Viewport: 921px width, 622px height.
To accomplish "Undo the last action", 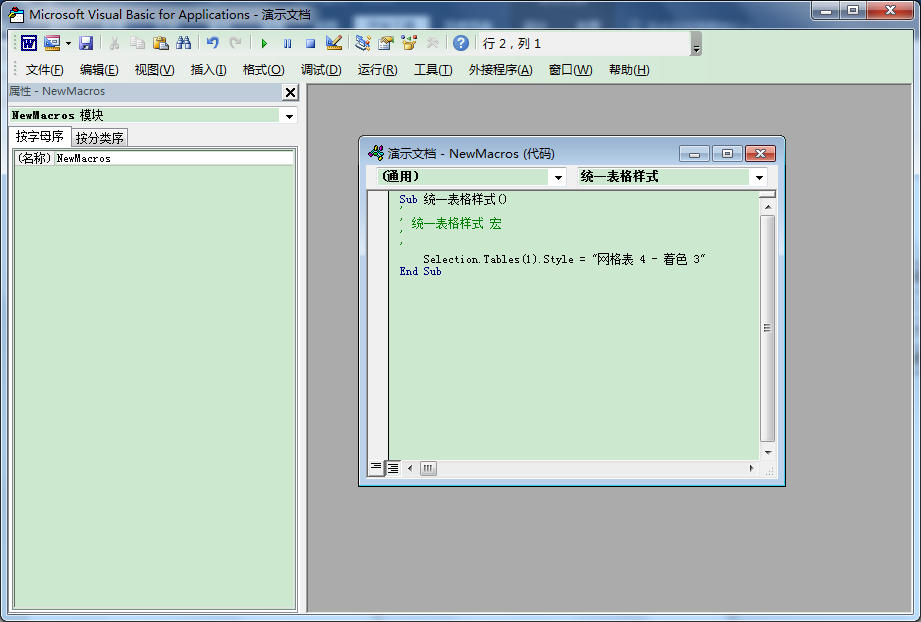I will click(213, 43).
